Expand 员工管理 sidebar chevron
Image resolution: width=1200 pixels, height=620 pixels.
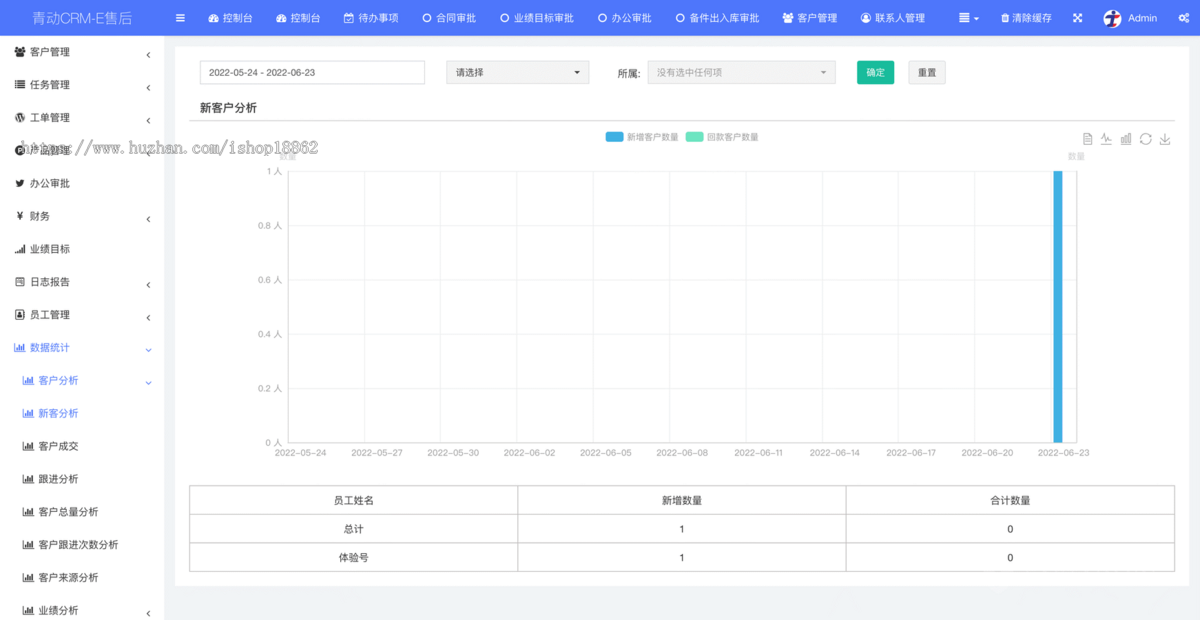tap(148, 318)
